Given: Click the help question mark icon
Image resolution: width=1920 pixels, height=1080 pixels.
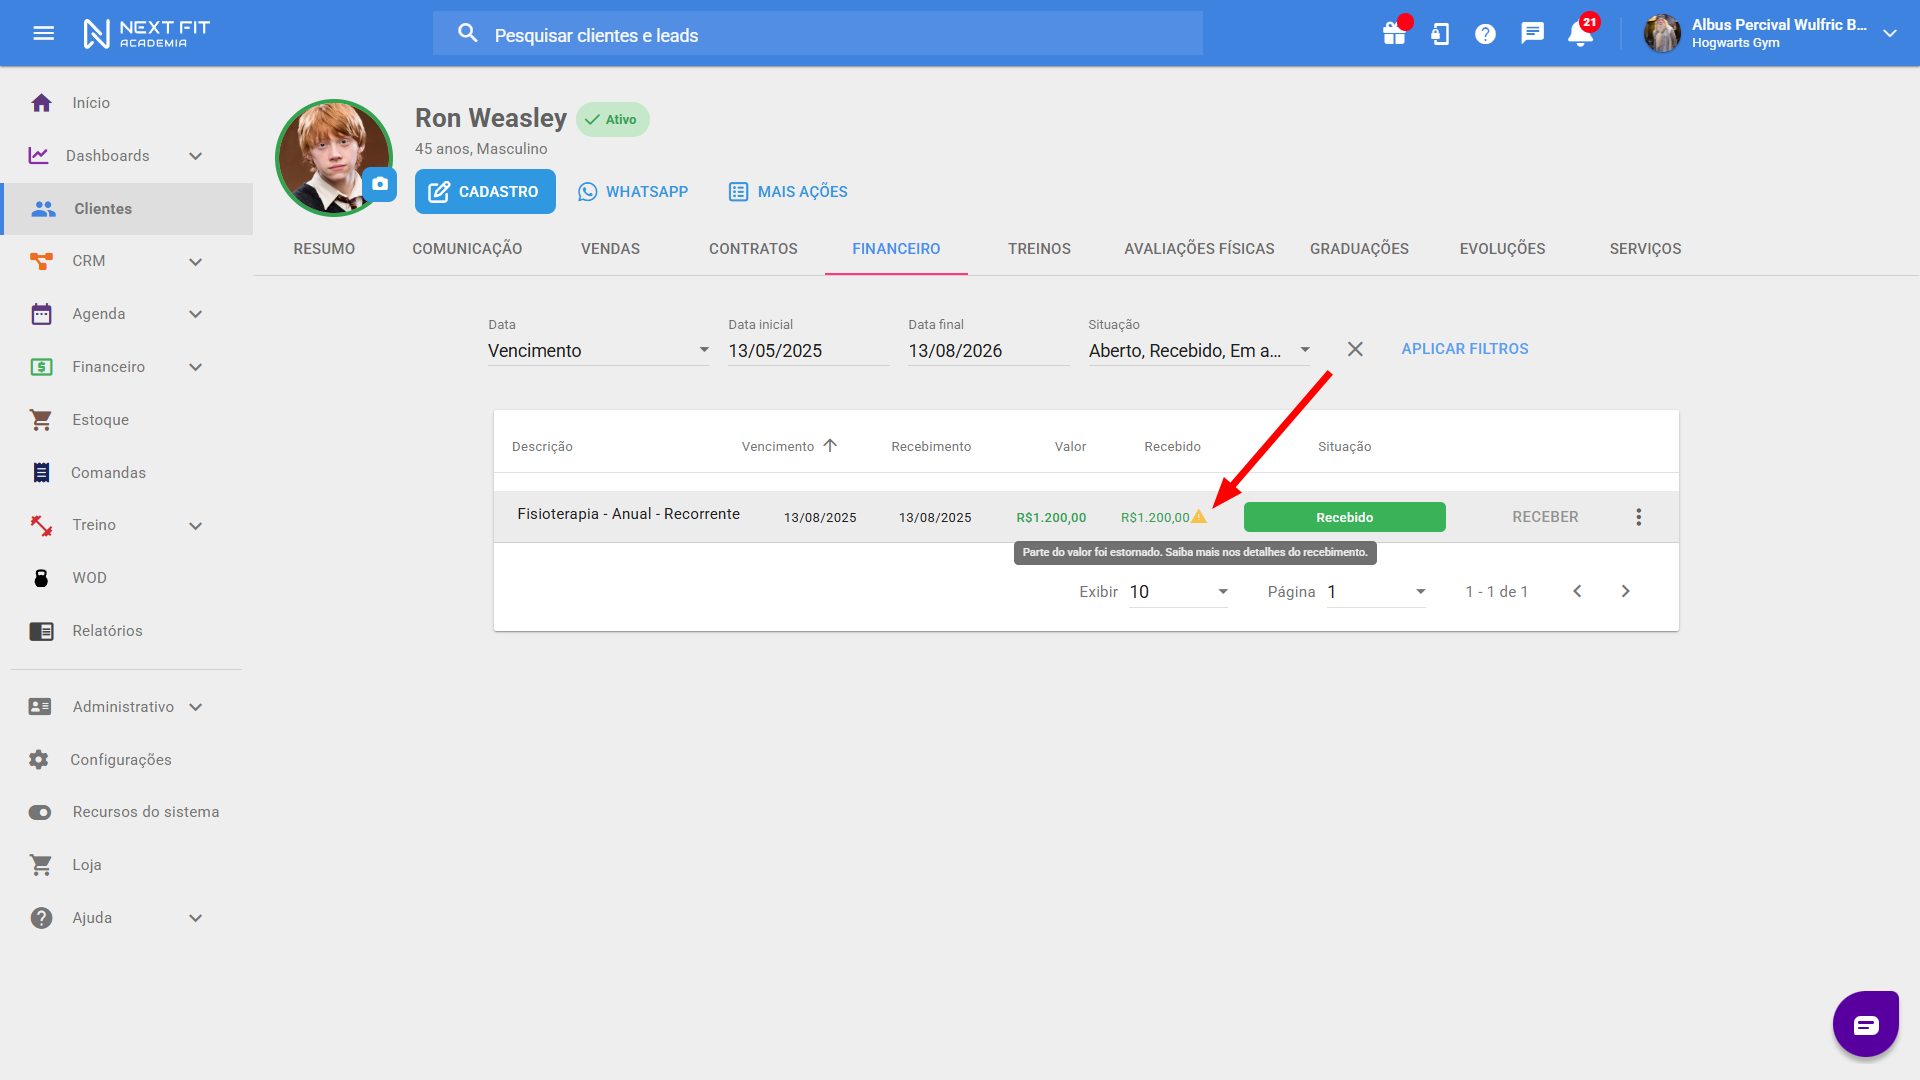Looking at the screenshot, I should (x=1485, y=34).
